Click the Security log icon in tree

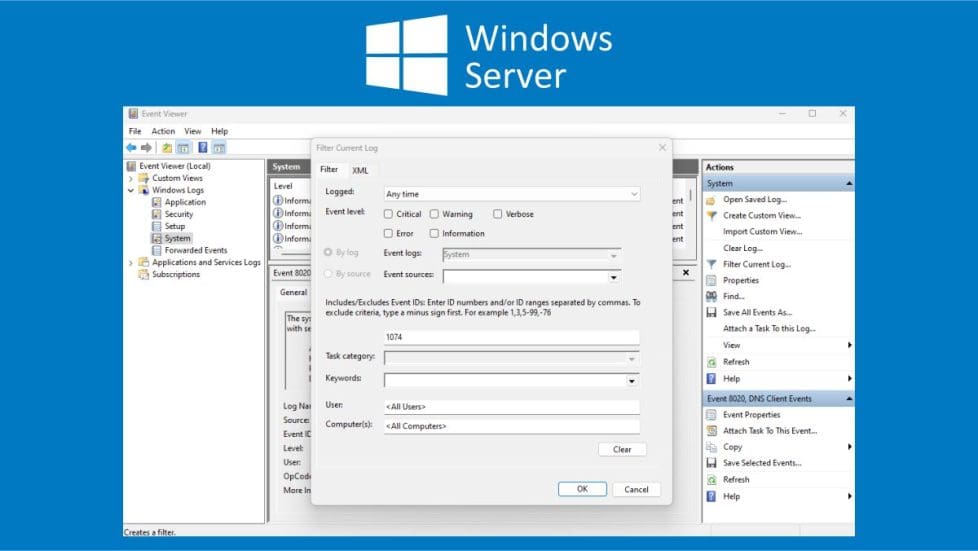point(157,214)
